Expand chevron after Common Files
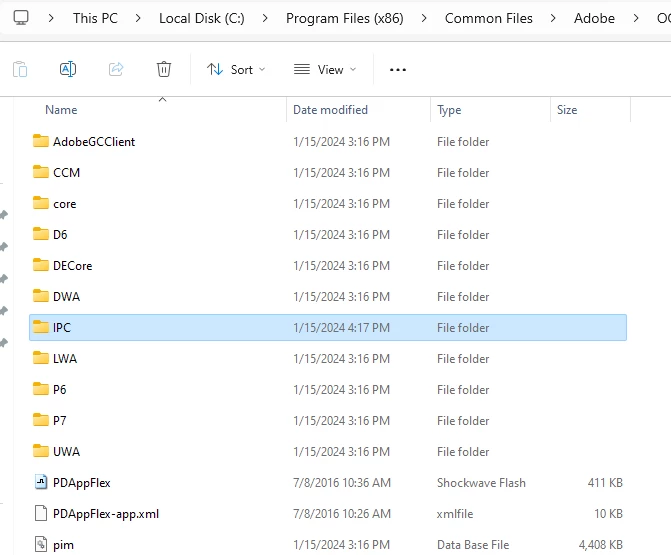The height and width of the screenshot is (555, 671). coord(553,18)
